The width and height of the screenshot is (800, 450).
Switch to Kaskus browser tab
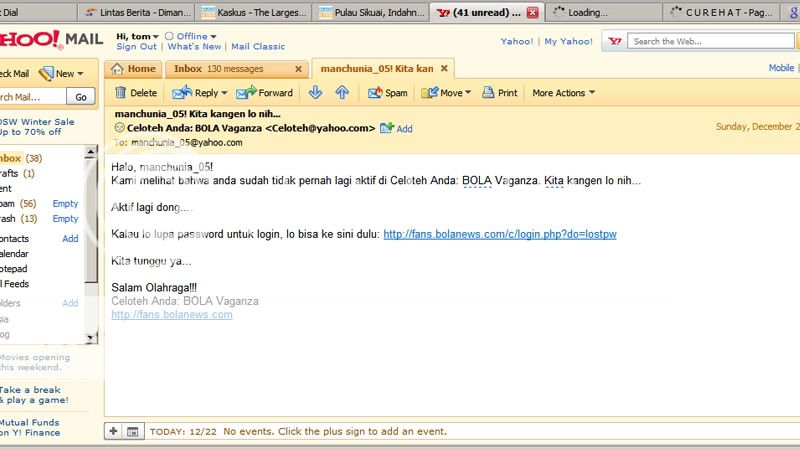pyautogui.click(x=254, y=12)
